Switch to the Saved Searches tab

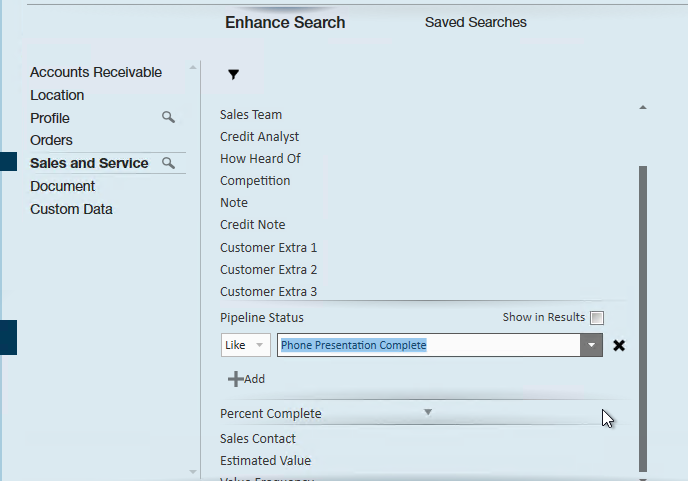(x=475, y=22)
